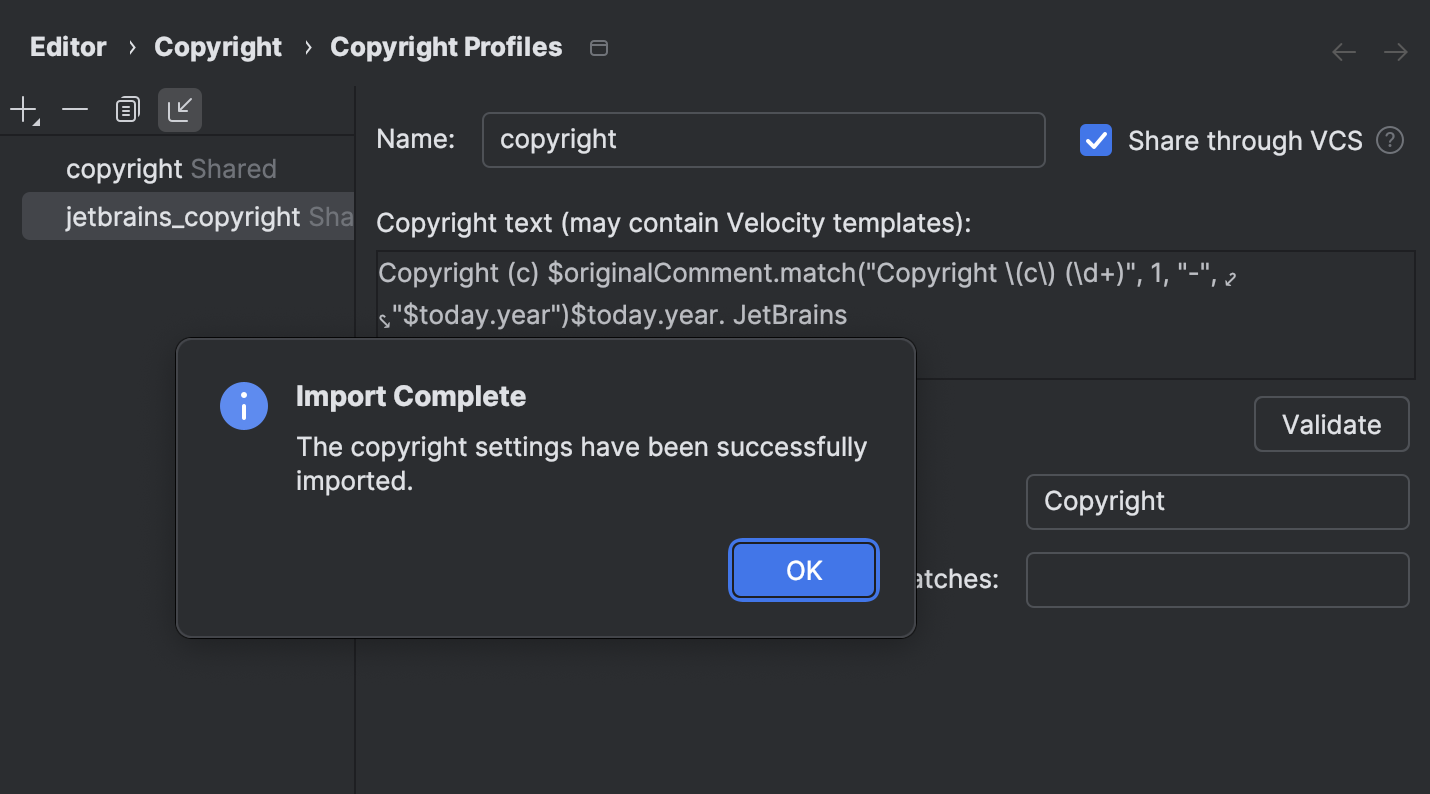Screen dimensions: 1430x794
Task: Uncheck the Share through VCS checkbox
Action: point(1095,141)
